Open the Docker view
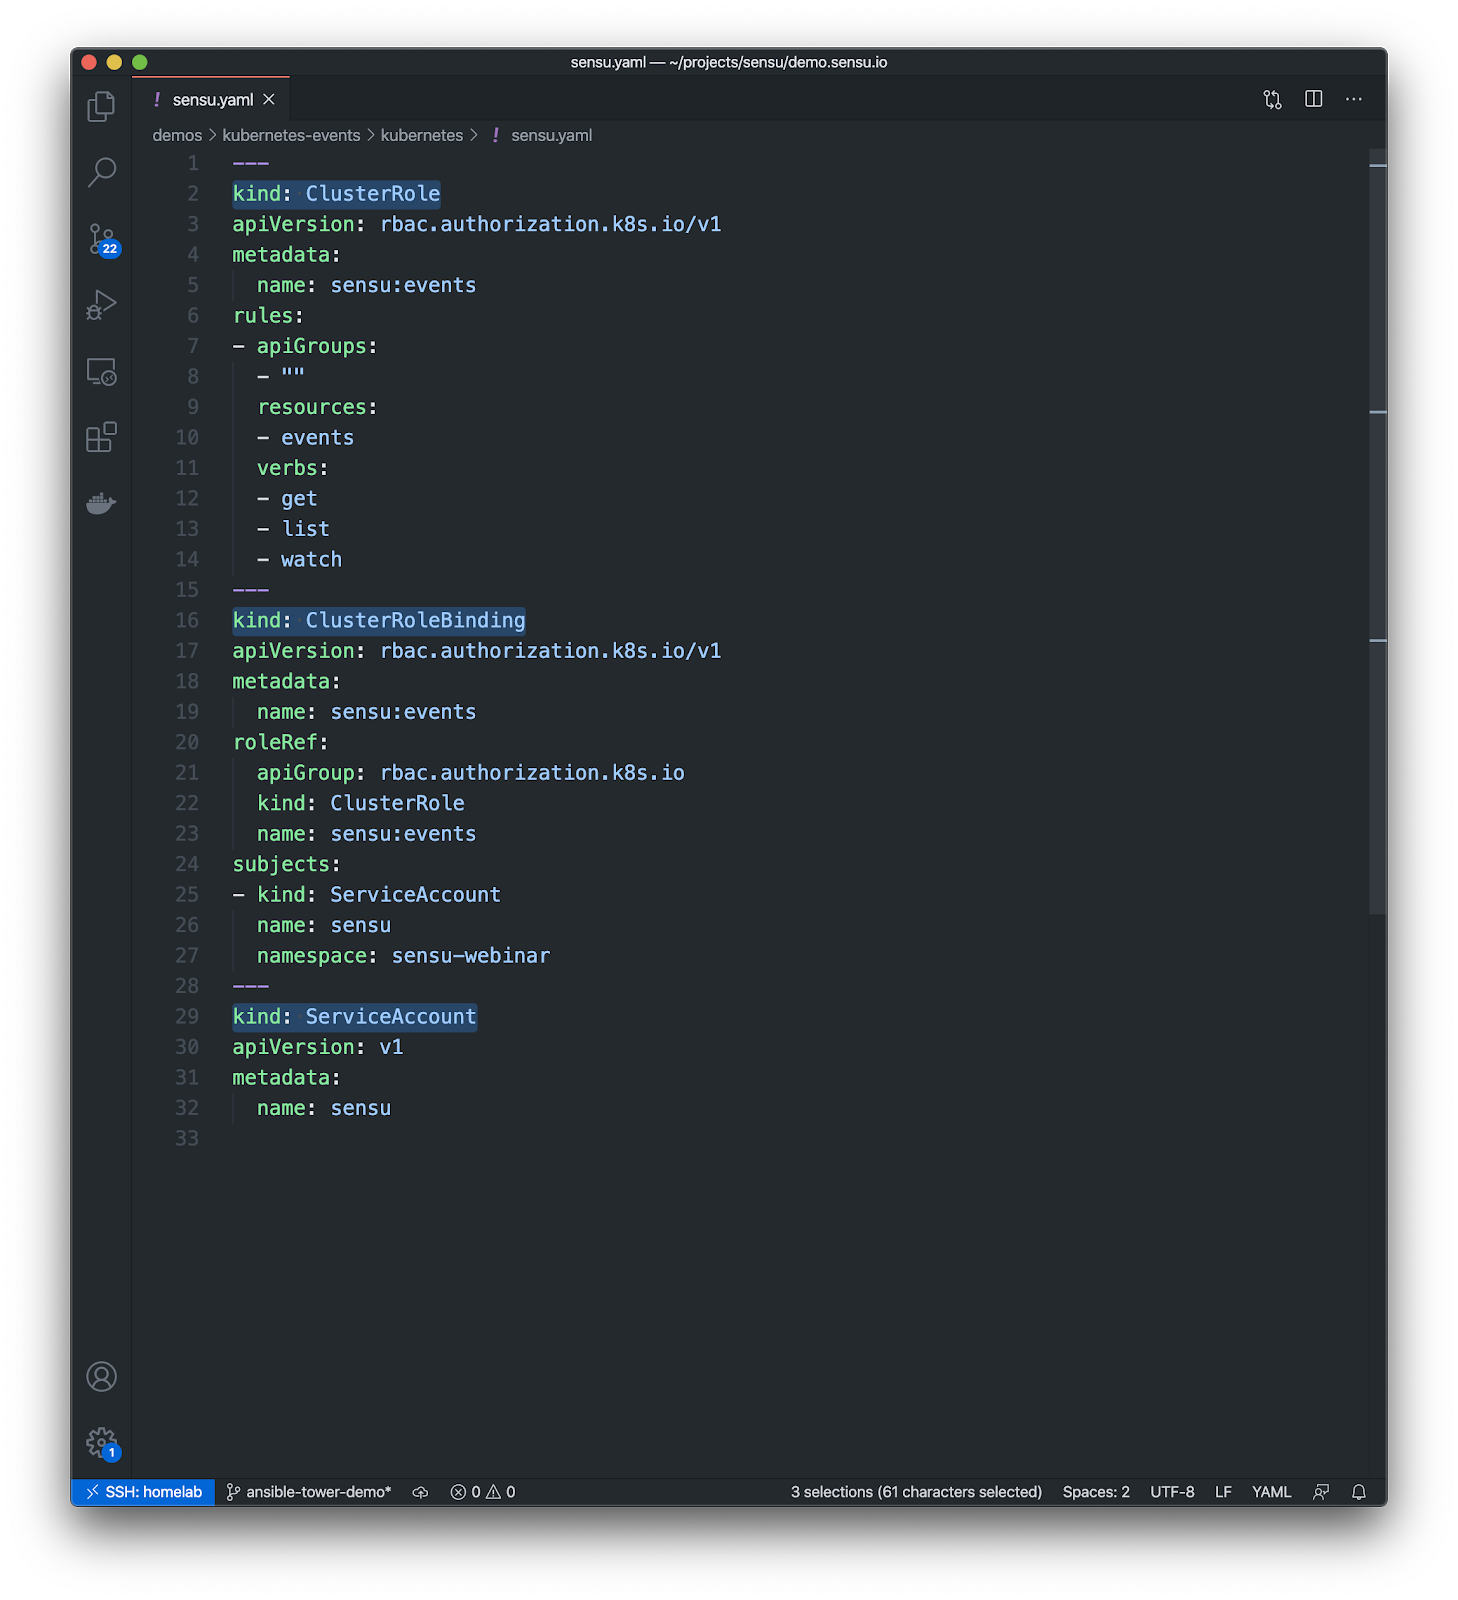This screenshot has height=1600, width=1458. coord(101,503)
